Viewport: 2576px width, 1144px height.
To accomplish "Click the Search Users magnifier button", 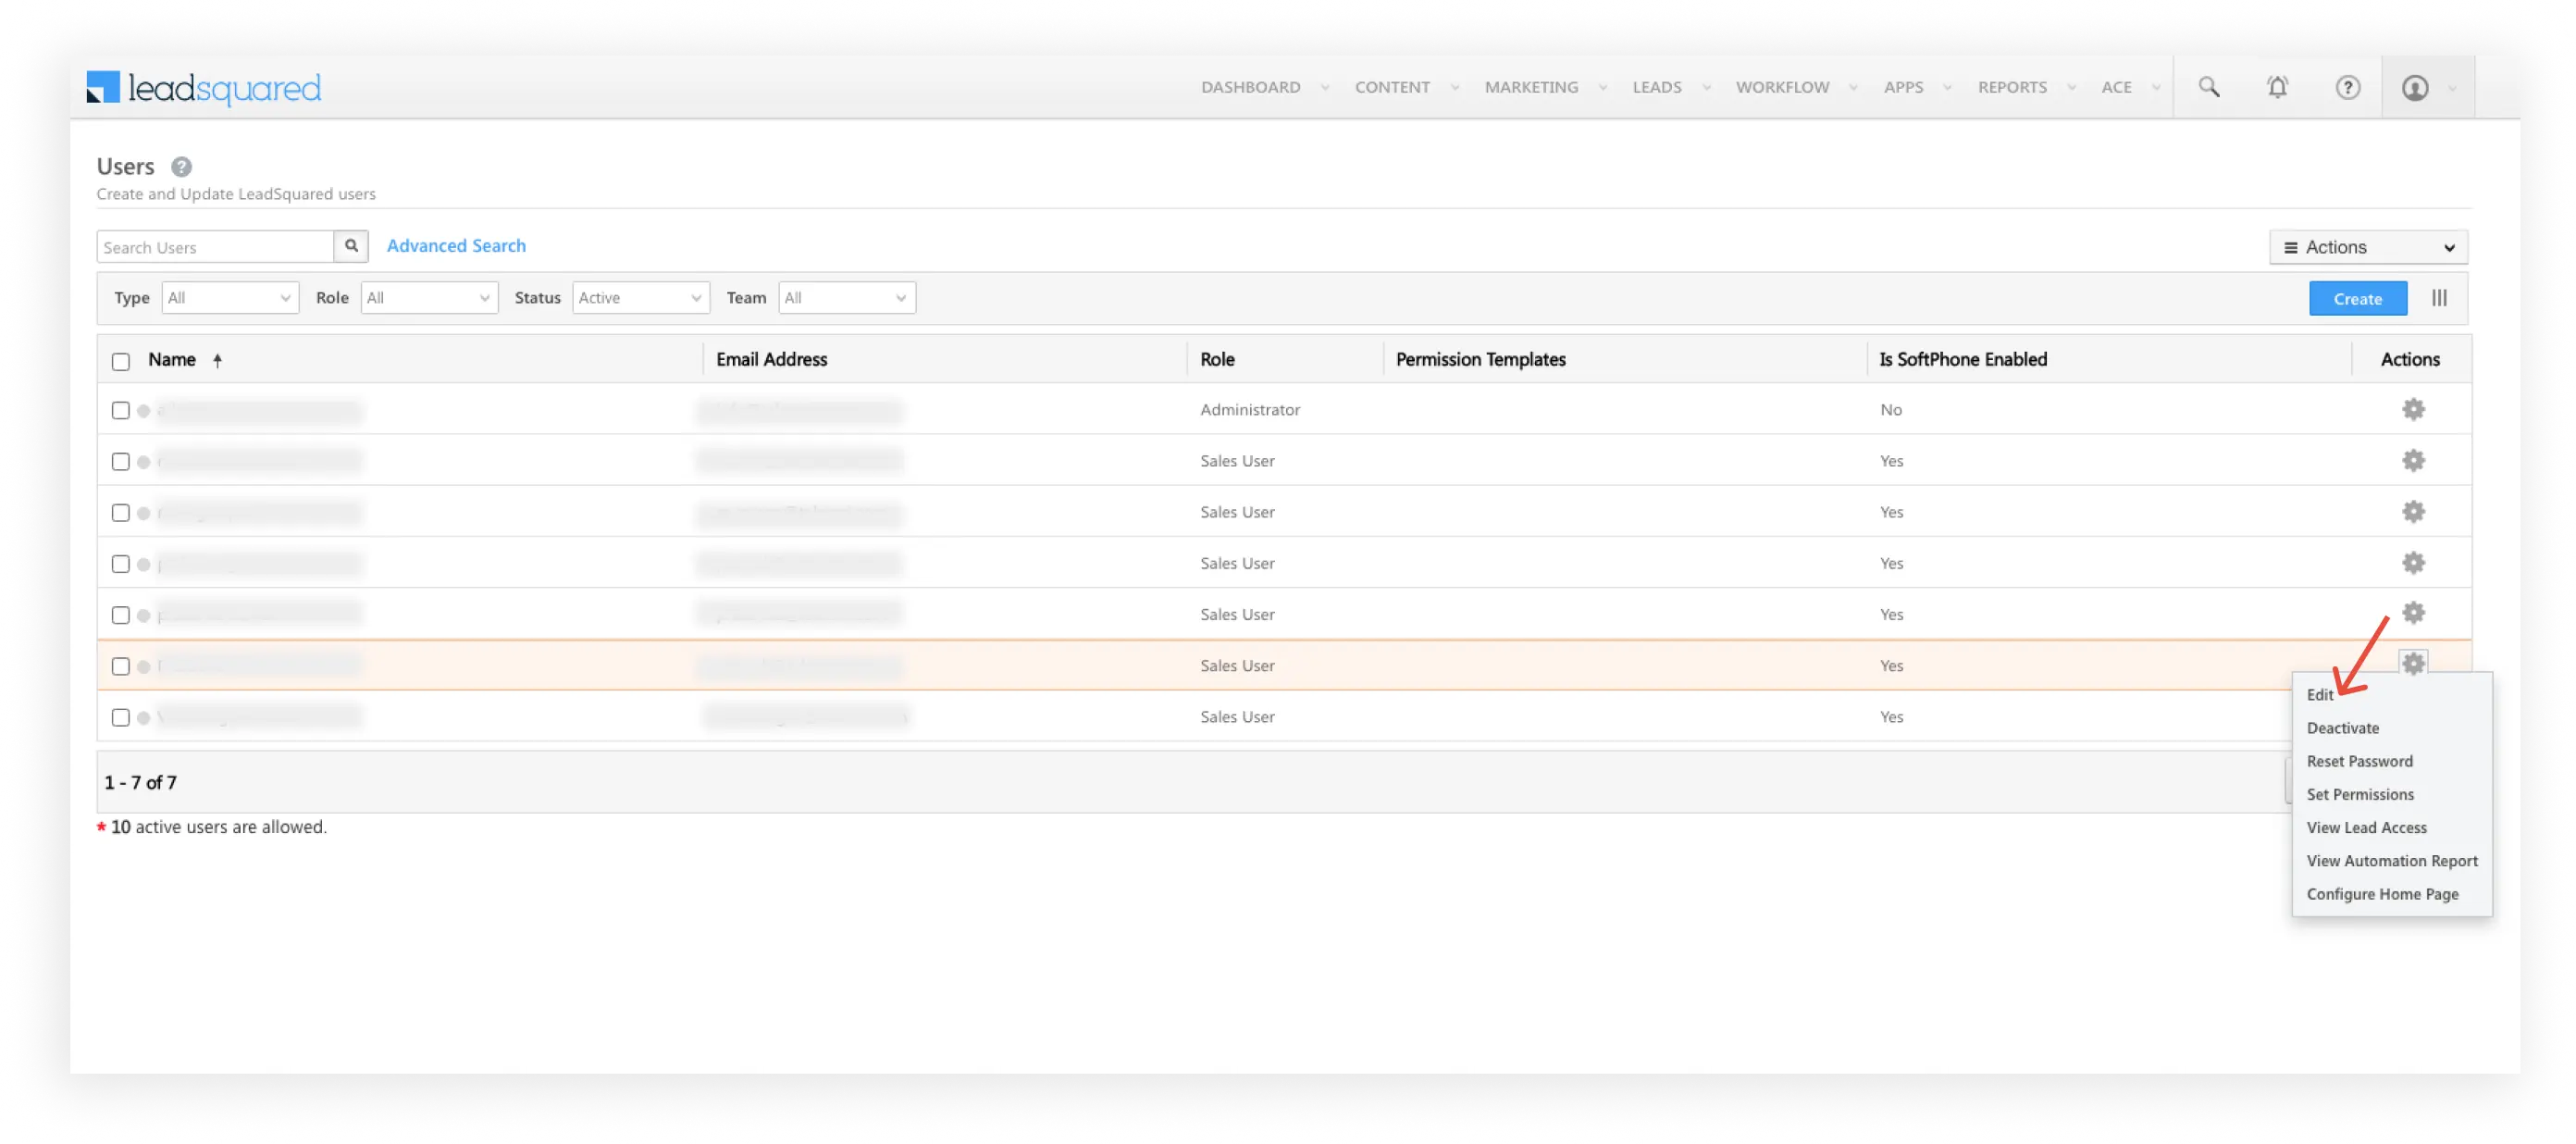I will pyautogui.click(x=351, y=246).
